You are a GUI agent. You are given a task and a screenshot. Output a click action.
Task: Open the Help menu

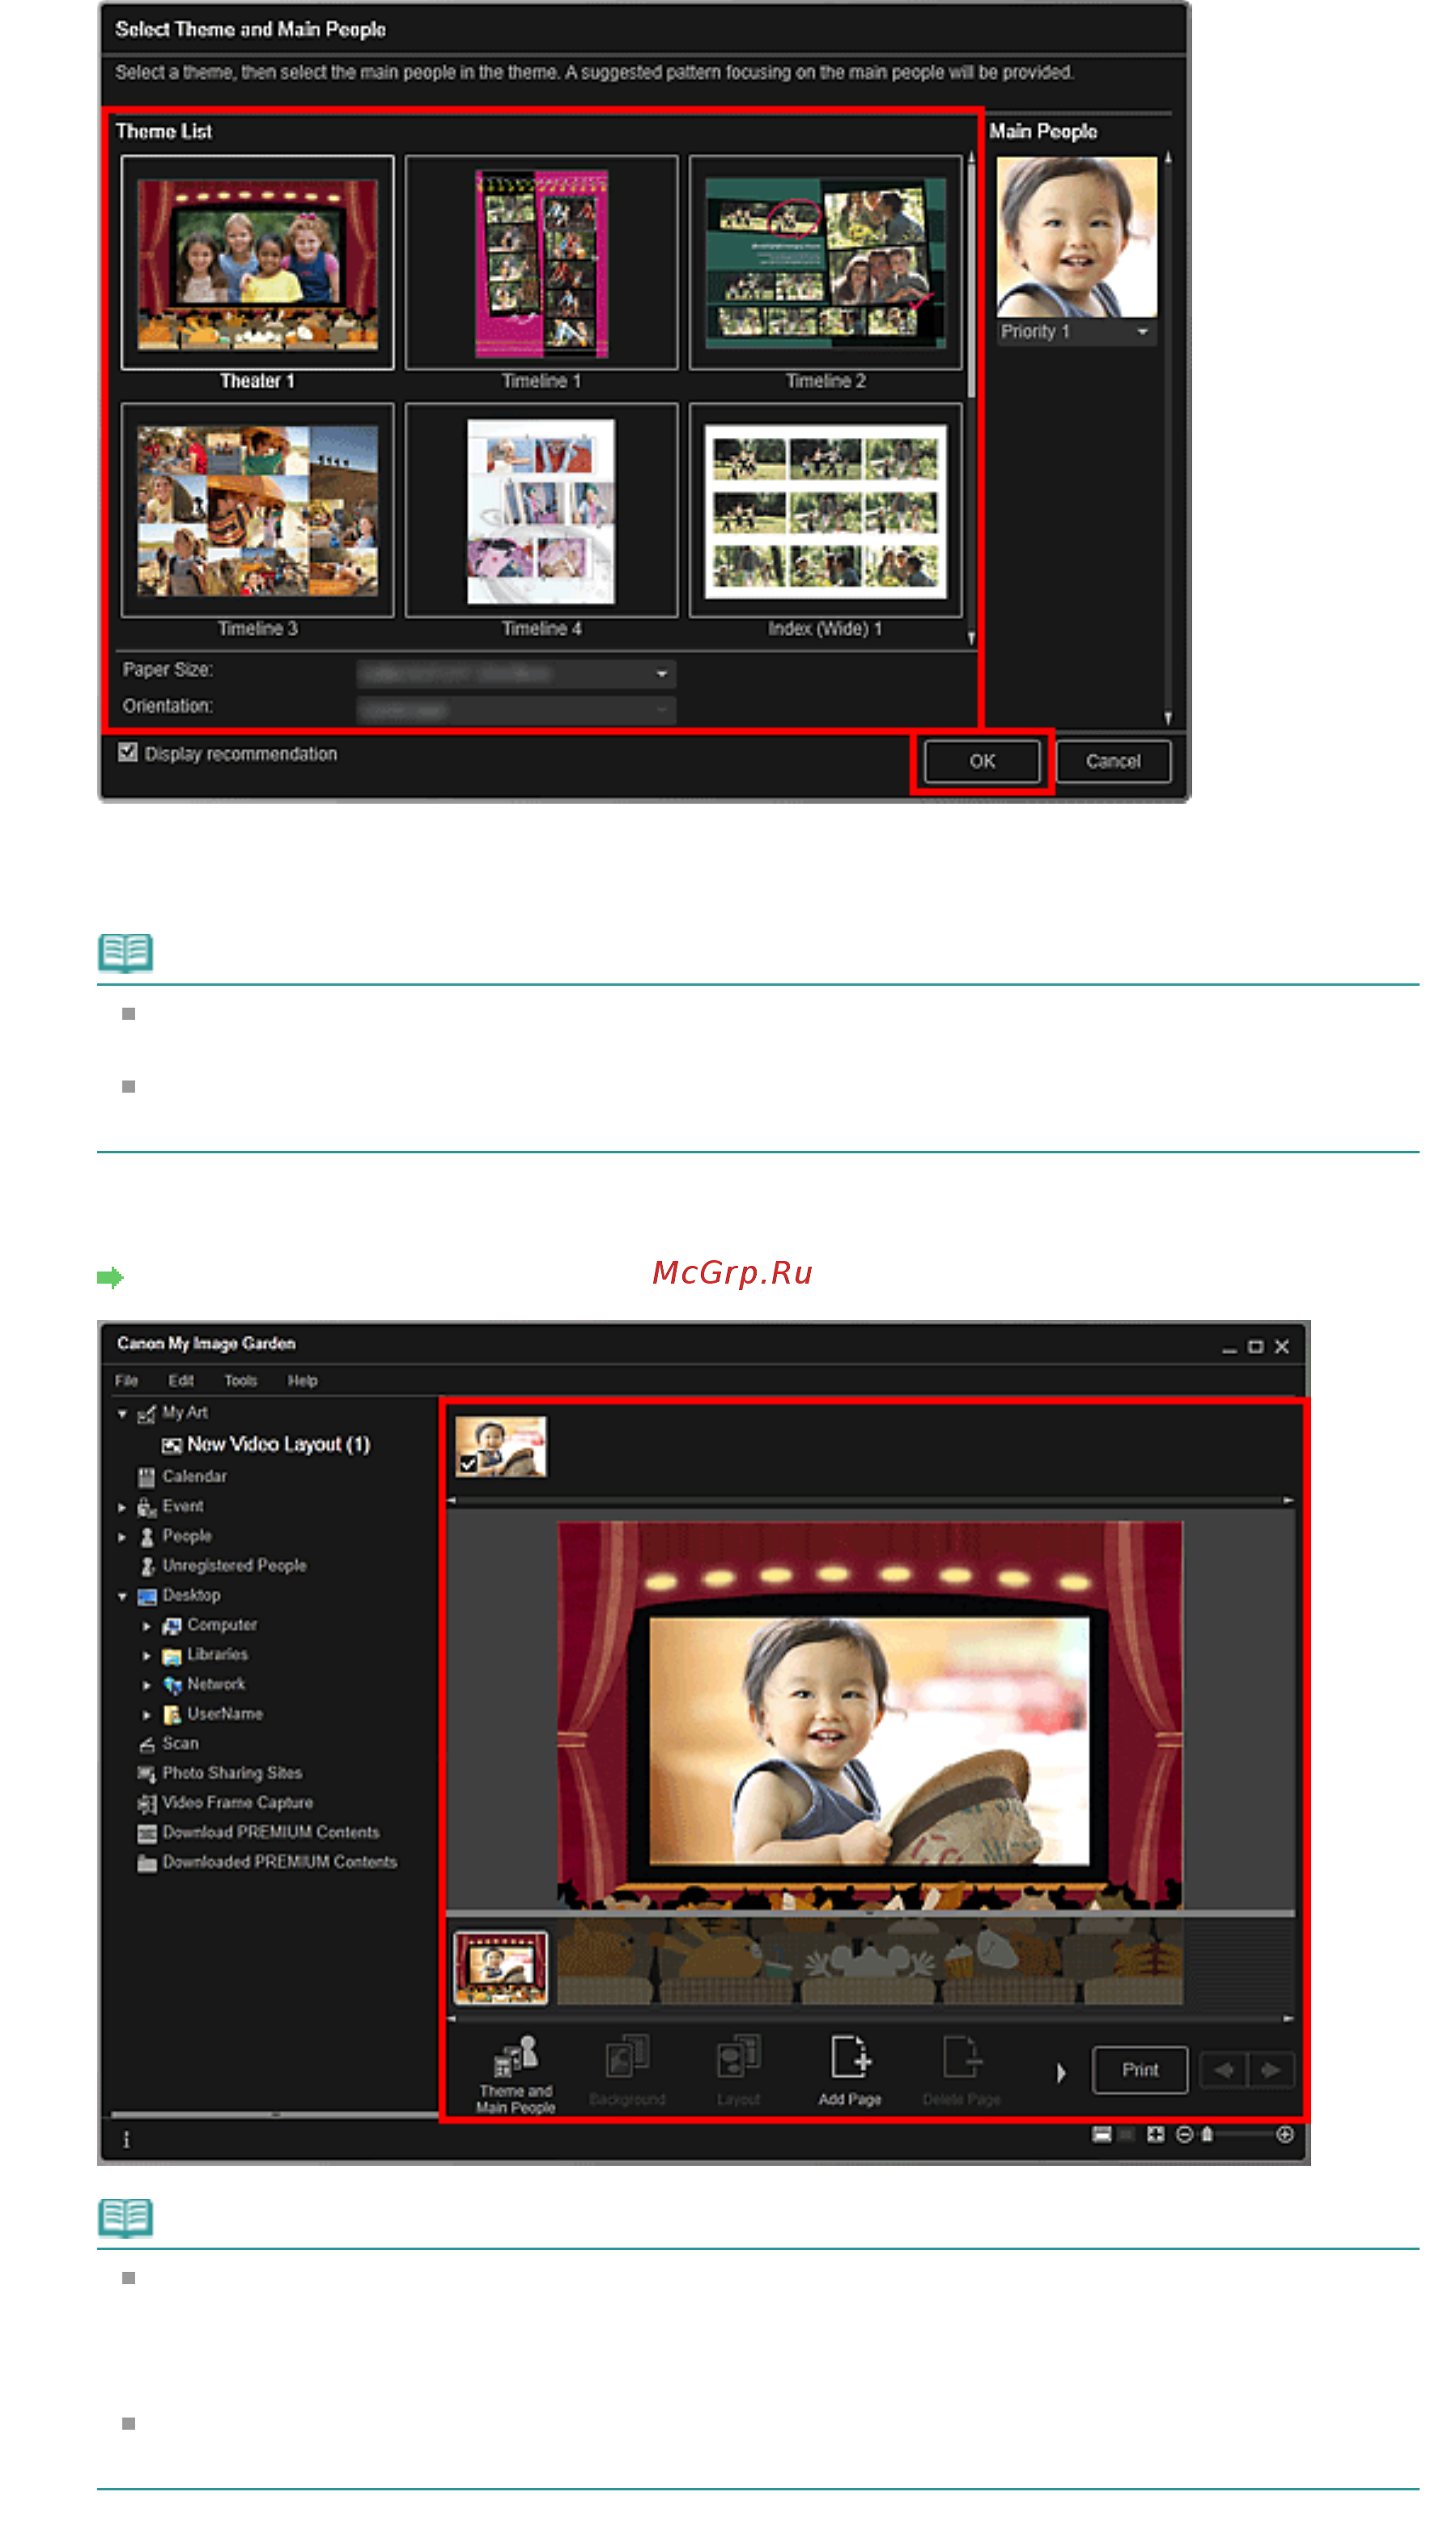click(x=303, y=1382)
